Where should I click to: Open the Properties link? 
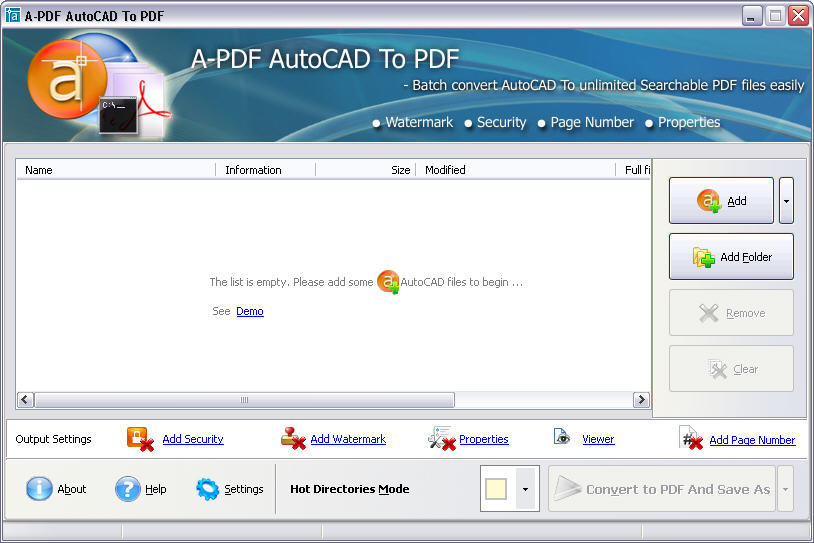pyautogui.click(x=483, y=439)
